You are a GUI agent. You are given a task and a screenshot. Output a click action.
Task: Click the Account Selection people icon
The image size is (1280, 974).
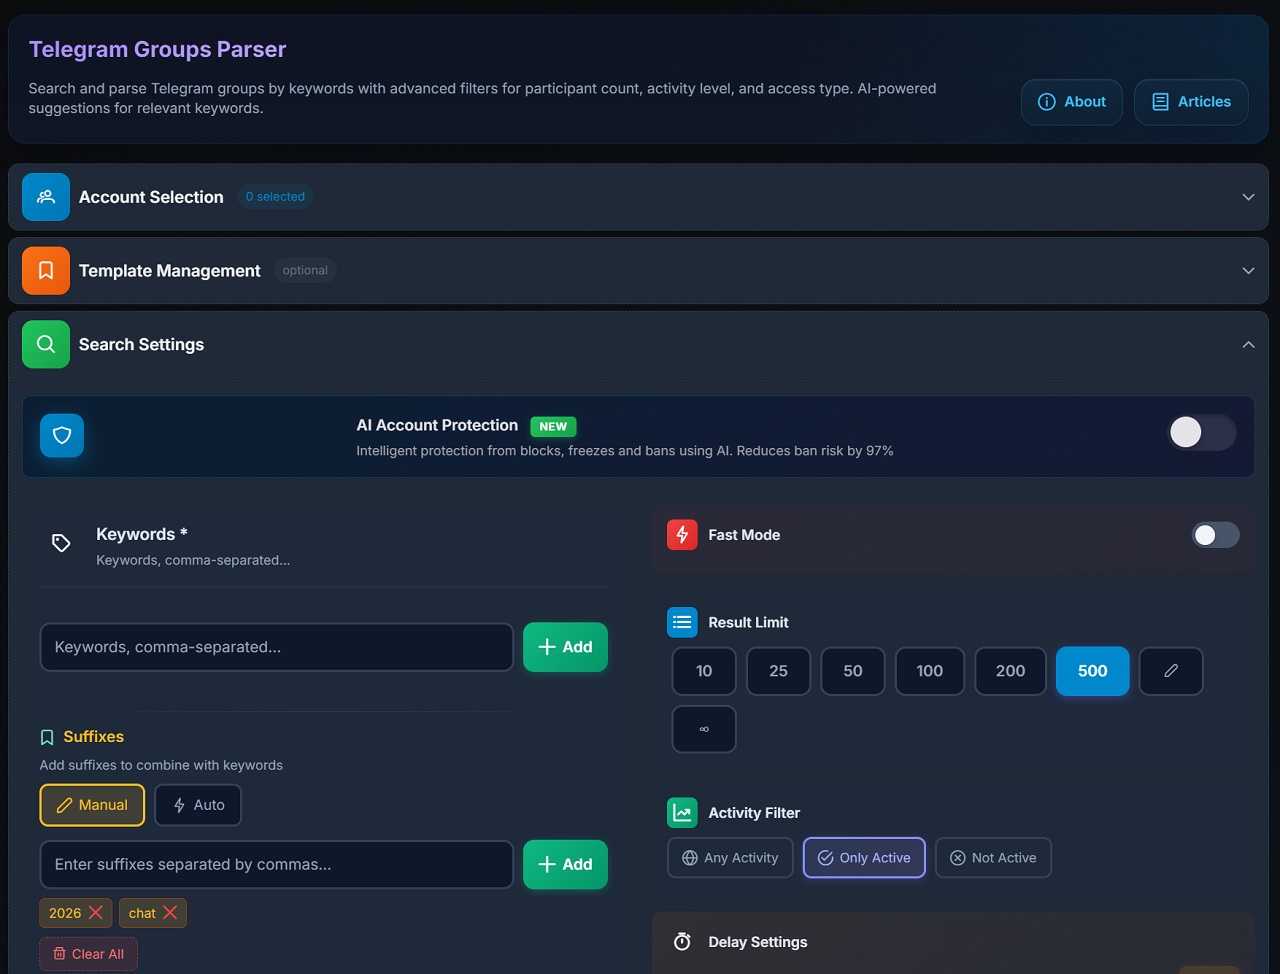click(x=46, y=197)
